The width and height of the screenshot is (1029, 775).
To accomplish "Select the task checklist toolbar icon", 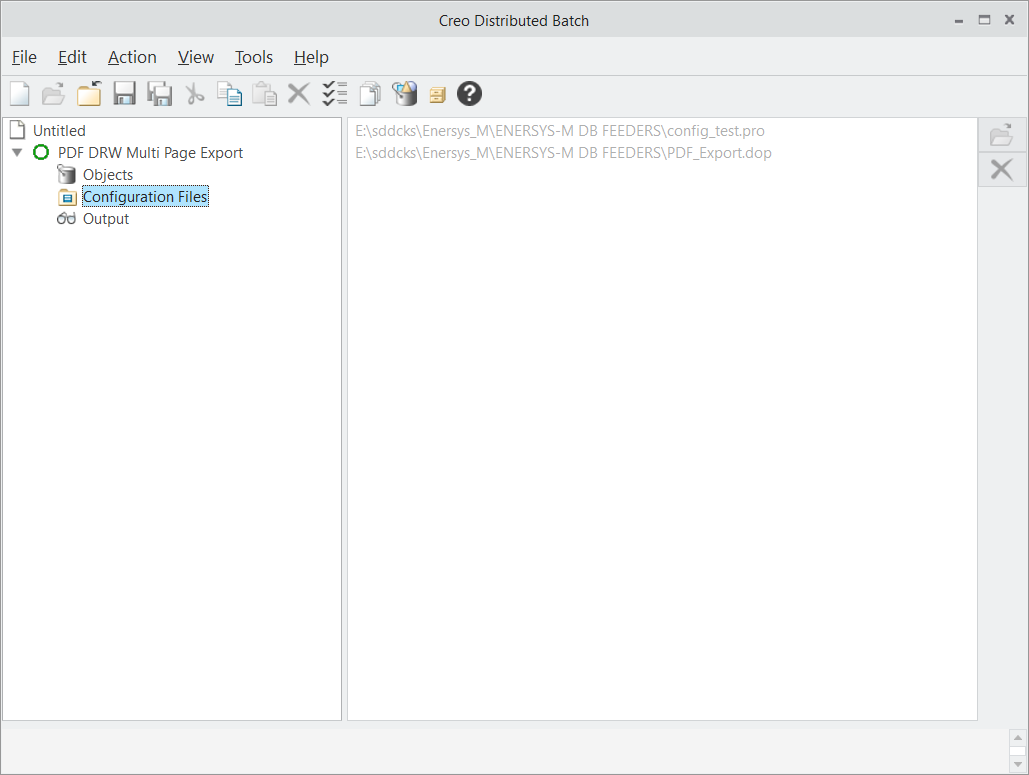I will click(x=334, y=93).
